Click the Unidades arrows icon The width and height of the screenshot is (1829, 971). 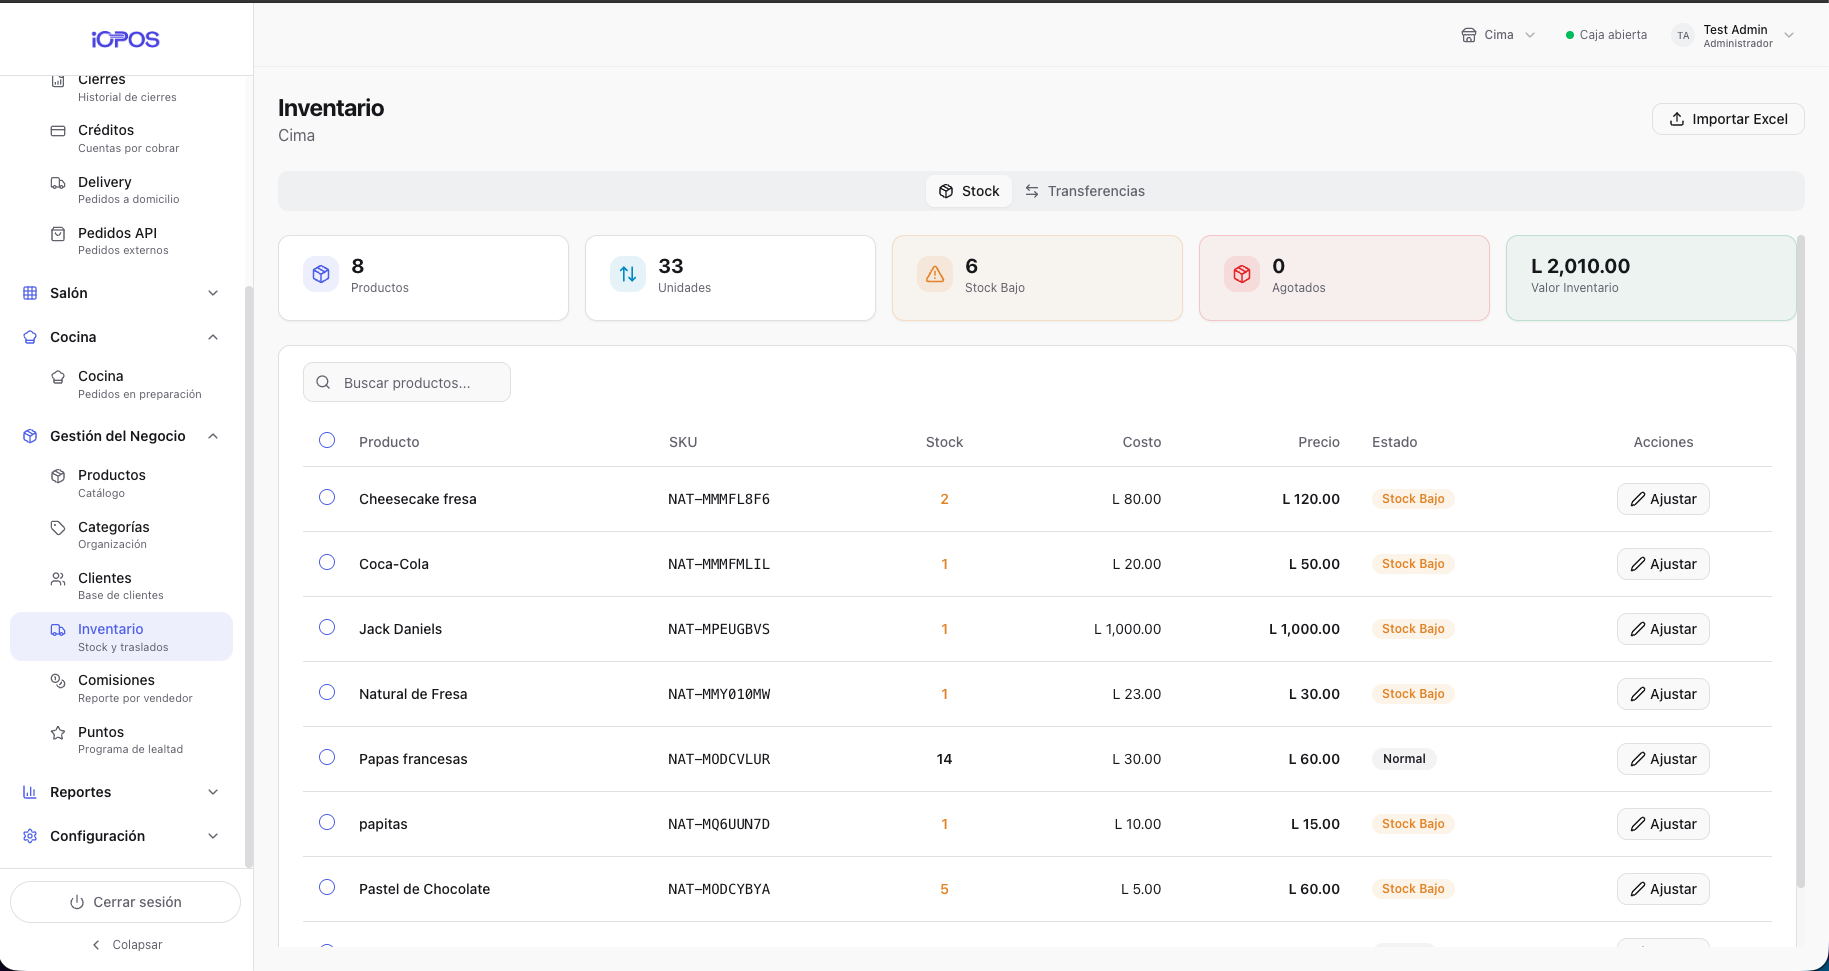628,274
